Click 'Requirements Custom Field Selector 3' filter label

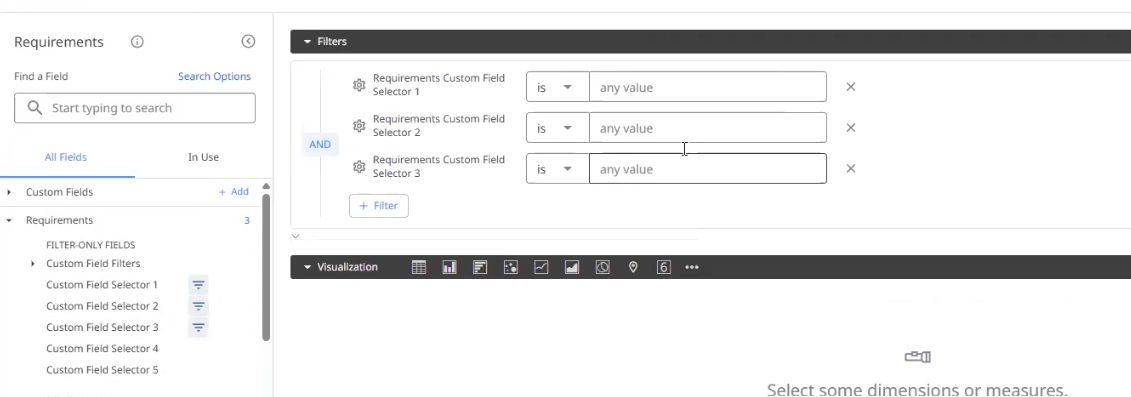click(439, 167)
